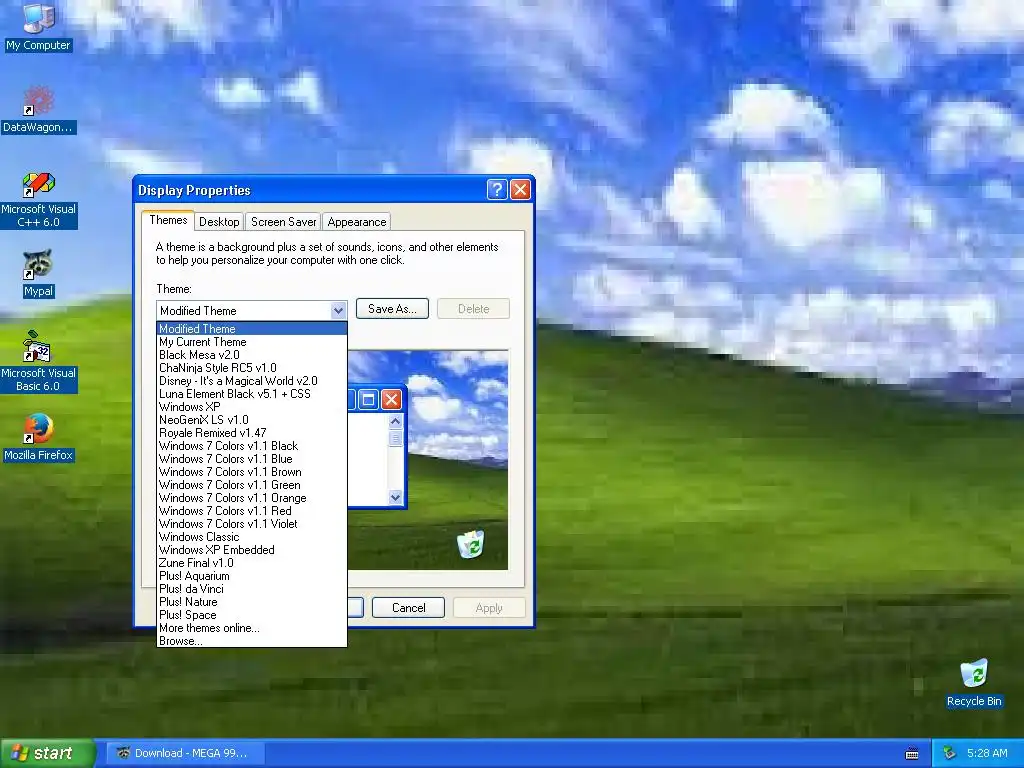Open the Start menu

[x=47, y=753]
